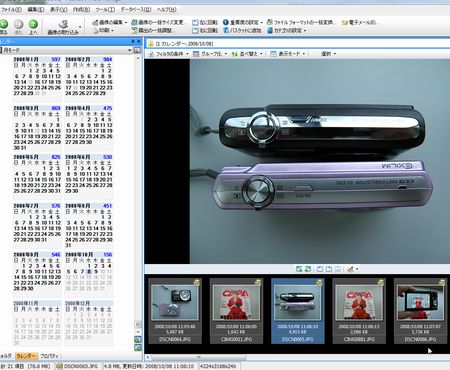
Task: Open the 表示(V) menu
Action: (58, 10)
